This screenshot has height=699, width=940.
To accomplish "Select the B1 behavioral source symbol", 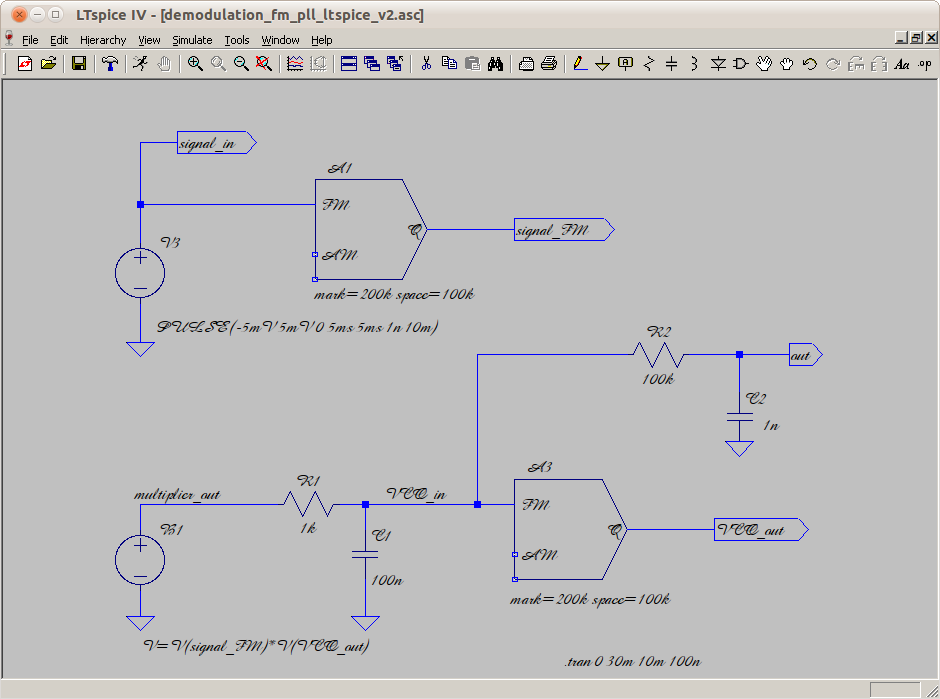I will (x=140, y=560).
